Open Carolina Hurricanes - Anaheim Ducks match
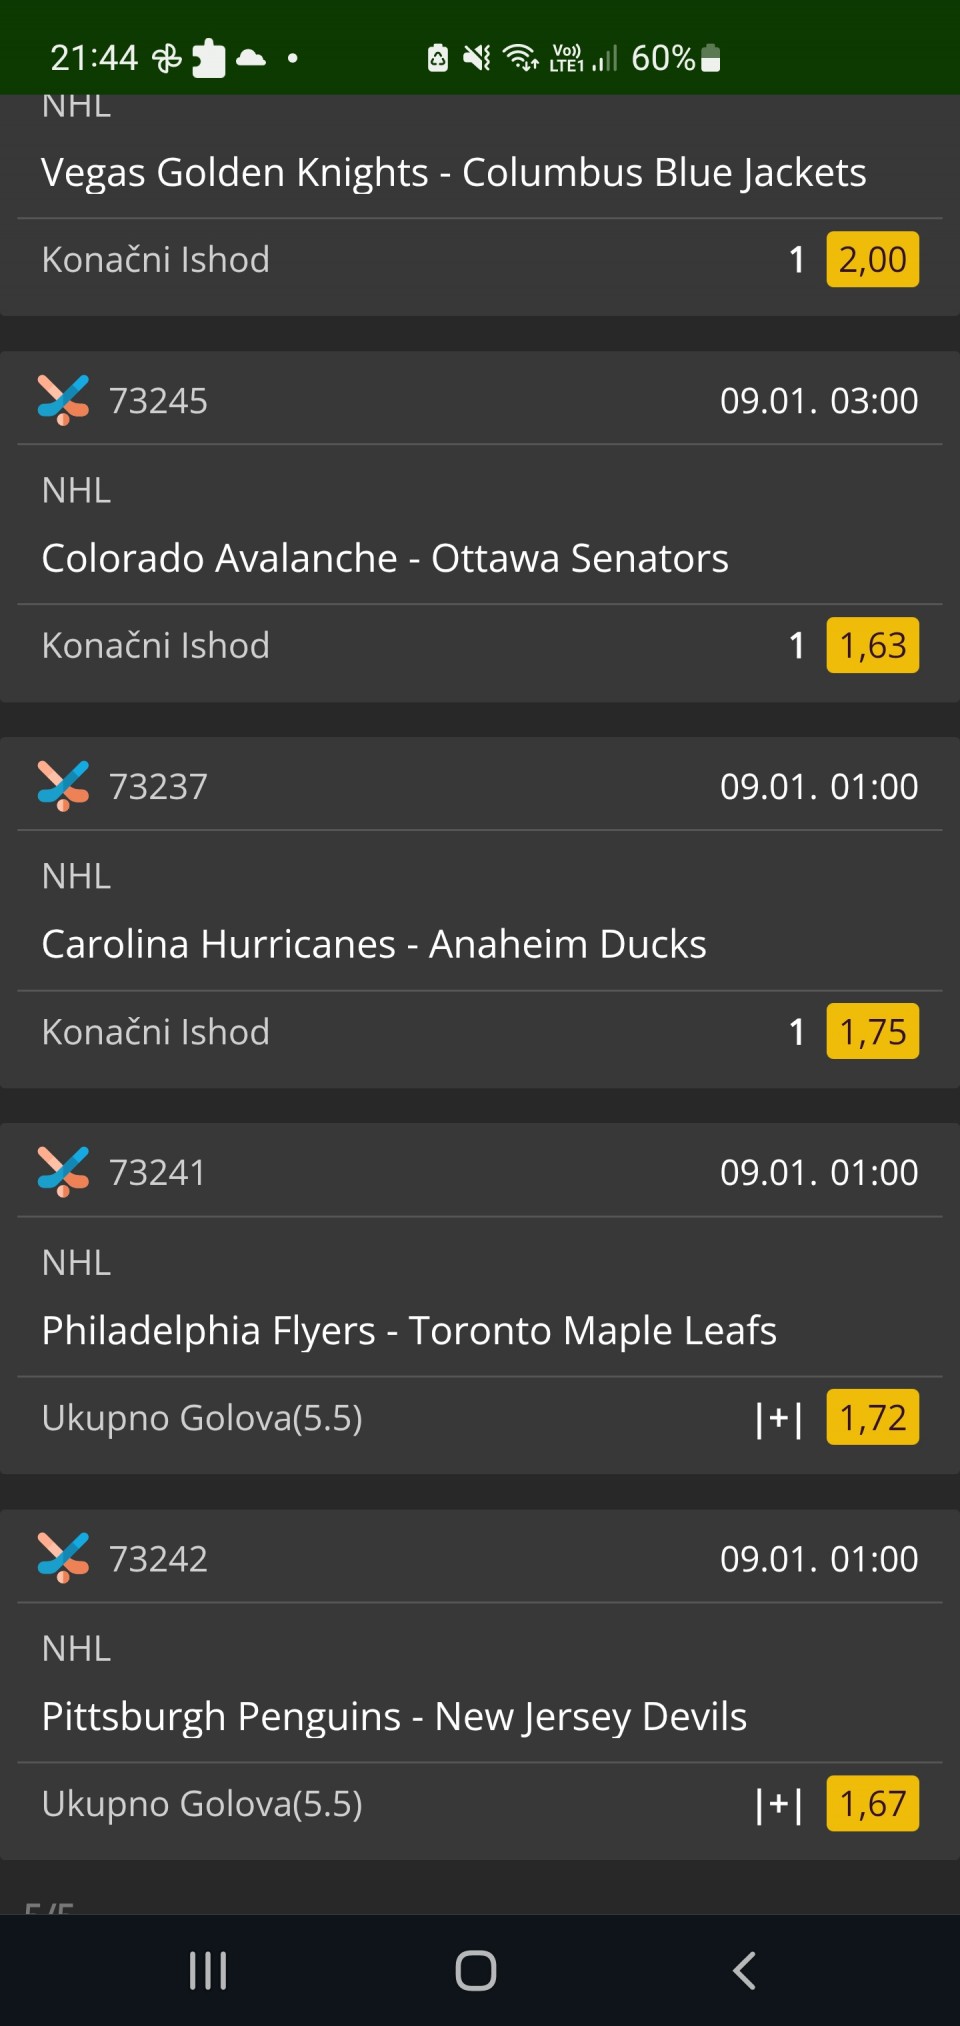Image resolution: width=960 pixels, height=2026 pixels. tap(374, 944)
